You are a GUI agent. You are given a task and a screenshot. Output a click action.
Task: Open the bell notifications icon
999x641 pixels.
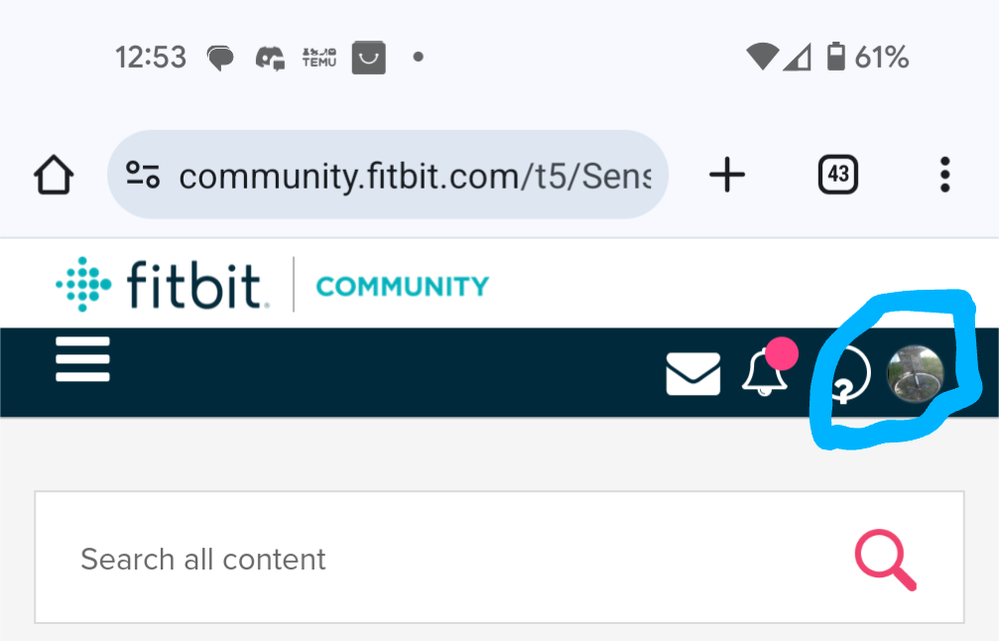tap(764, 372)
